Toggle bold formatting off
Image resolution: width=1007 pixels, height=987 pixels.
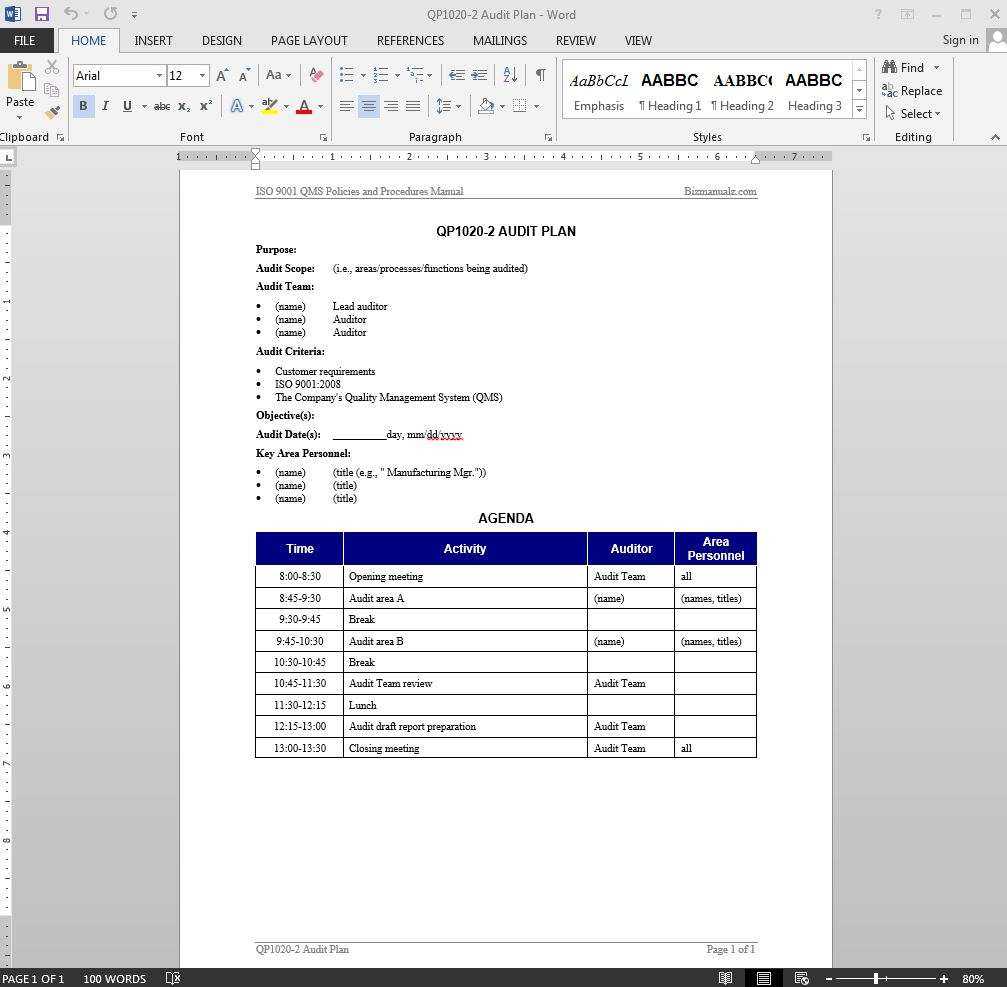83,106
